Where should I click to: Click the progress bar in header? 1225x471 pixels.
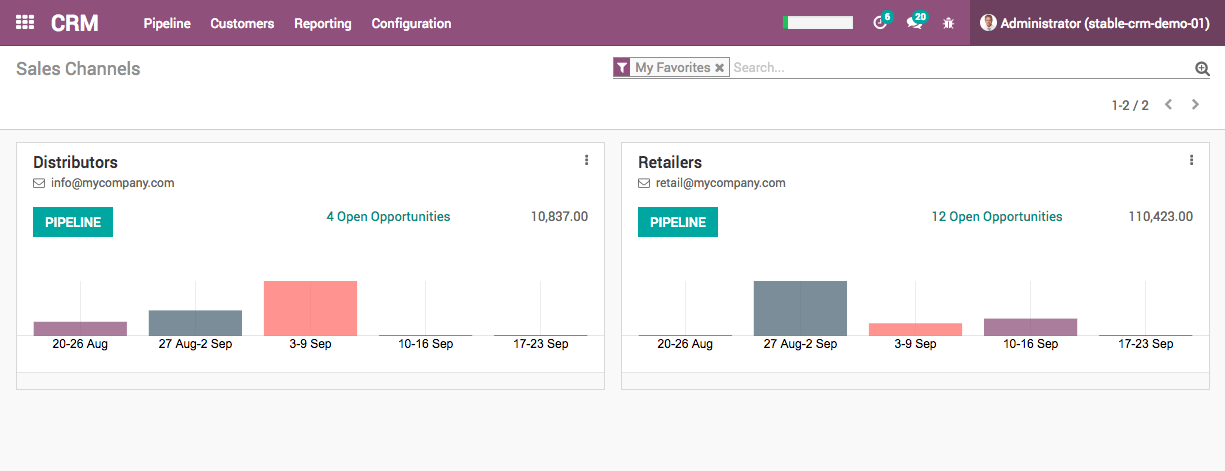tap(818, 23)
